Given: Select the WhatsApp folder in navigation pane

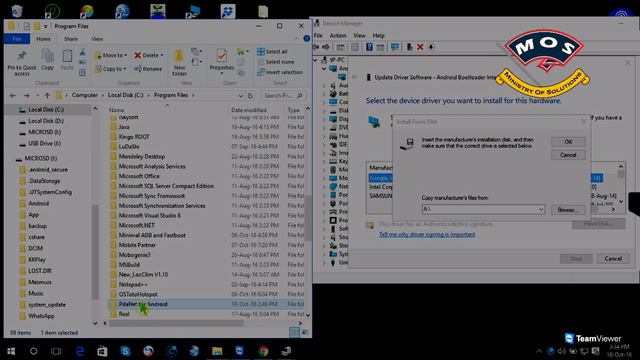Looking at the screenshot, I should (x=41, y=316).
